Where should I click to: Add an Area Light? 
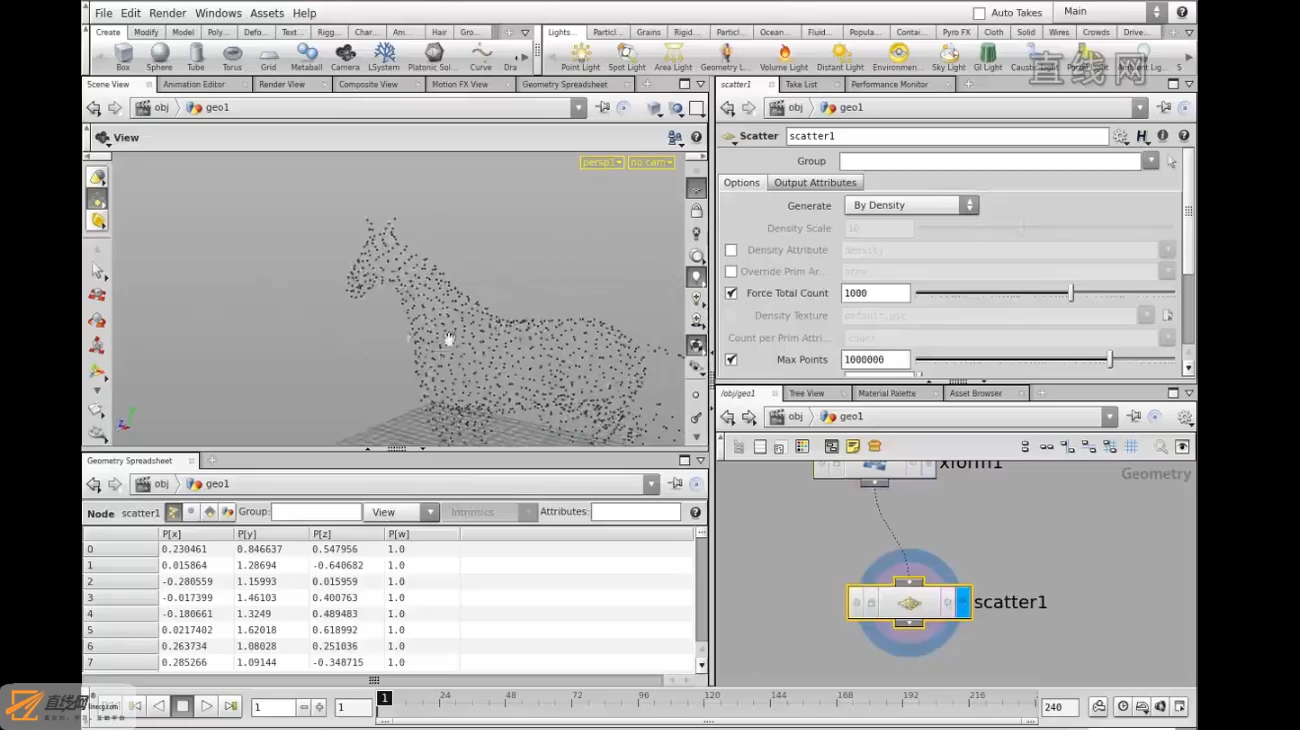point(673,57)
